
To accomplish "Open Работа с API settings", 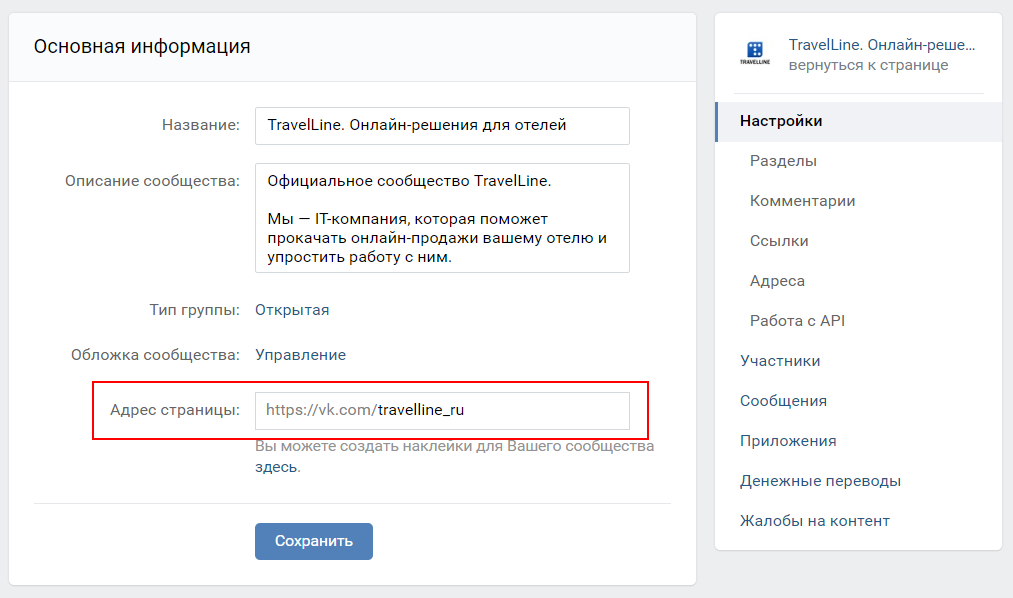I will coord(797,321).
